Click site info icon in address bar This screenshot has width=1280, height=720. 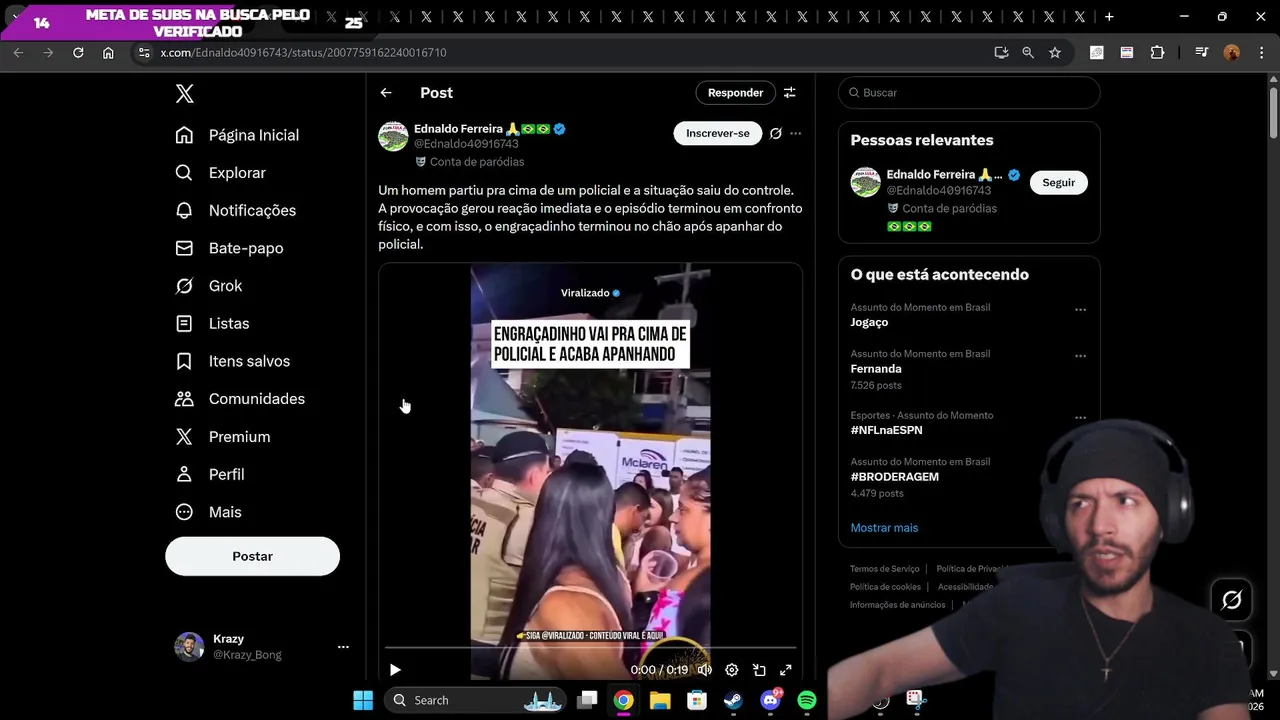[x=143, y=52]
